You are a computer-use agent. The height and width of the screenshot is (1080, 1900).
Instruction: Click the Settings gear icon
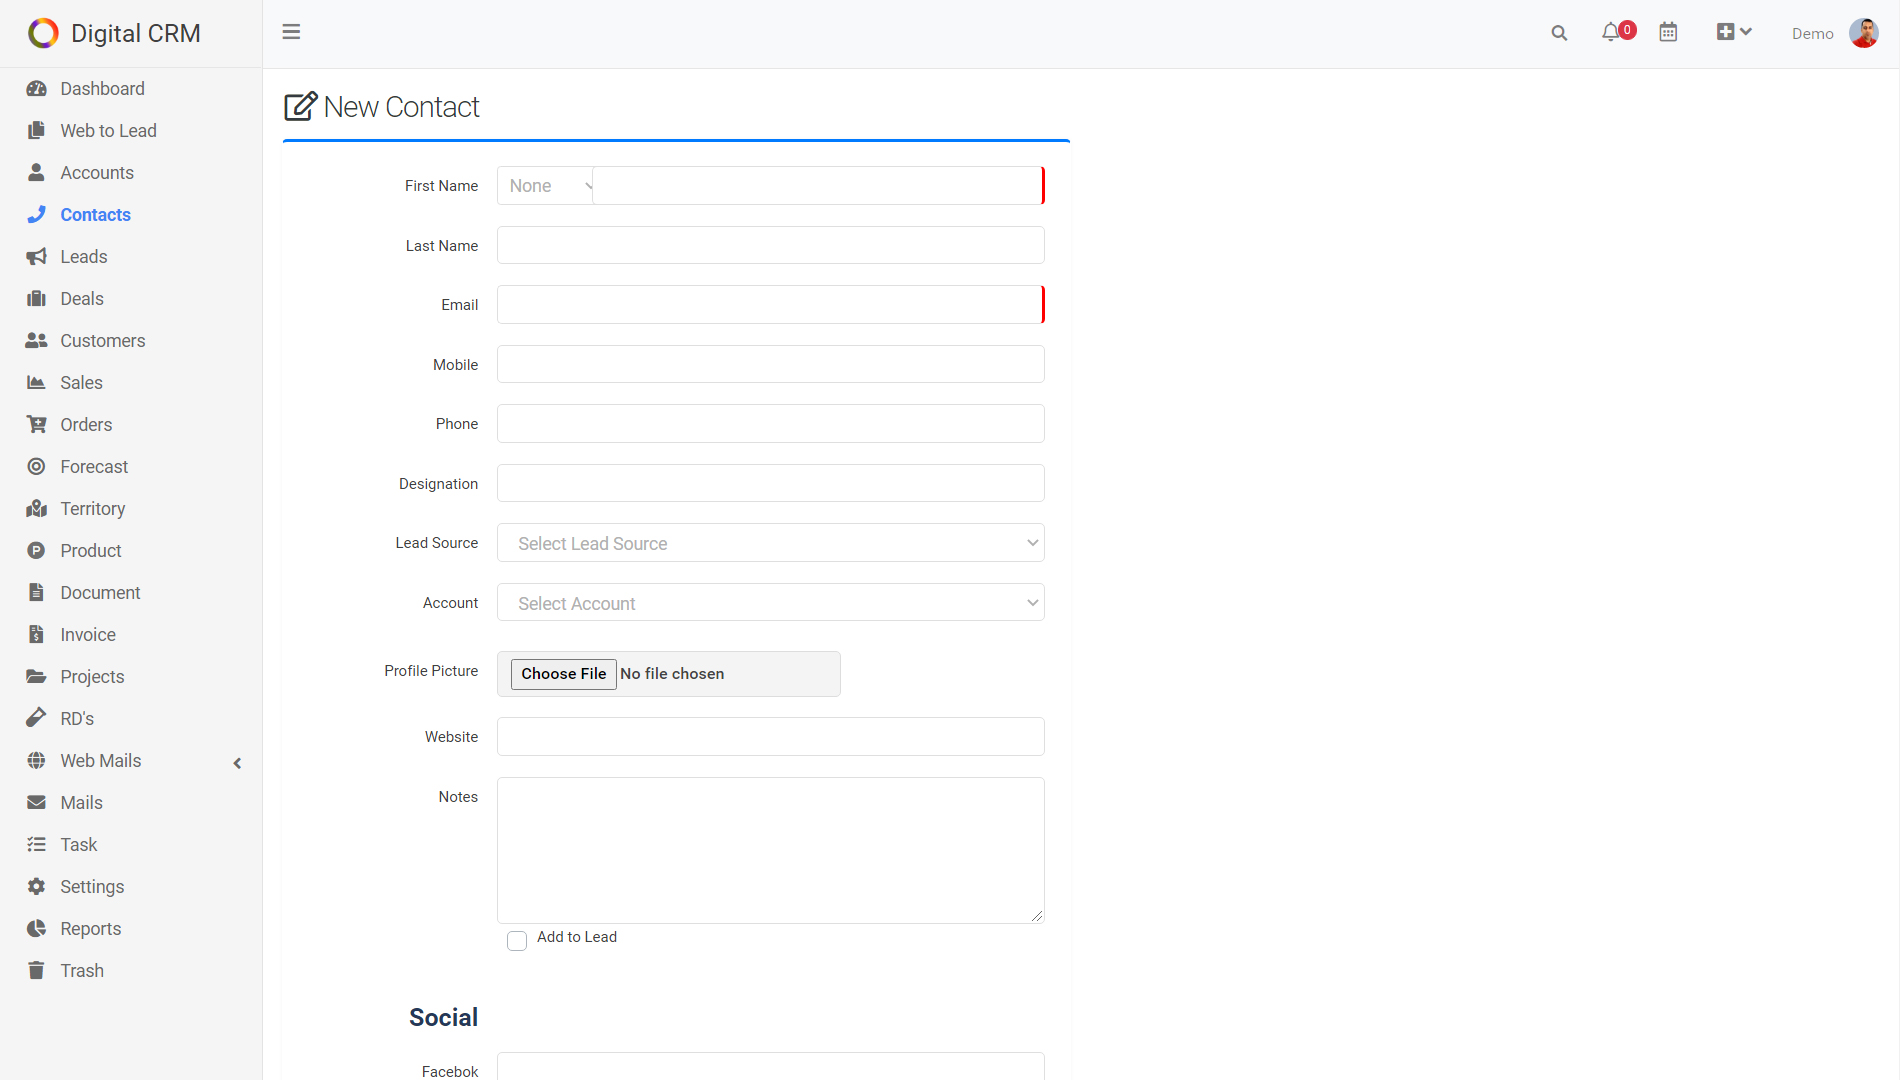(x=37, y=887)
